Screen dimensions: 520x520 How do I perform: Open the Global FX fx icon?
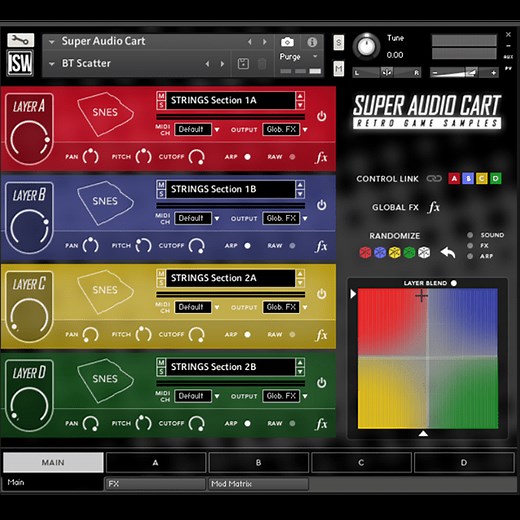(x=433, y=207)
